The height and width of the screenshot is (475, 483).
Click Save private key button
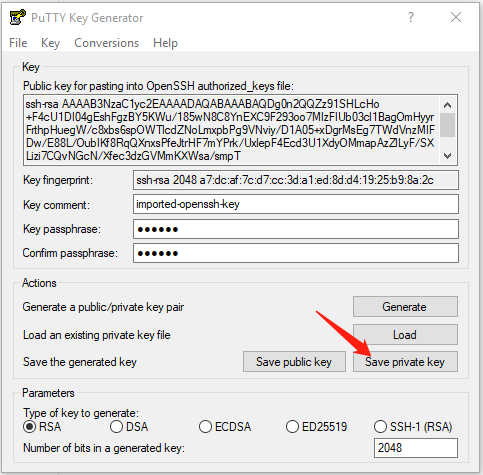click(x=405, y=362)
